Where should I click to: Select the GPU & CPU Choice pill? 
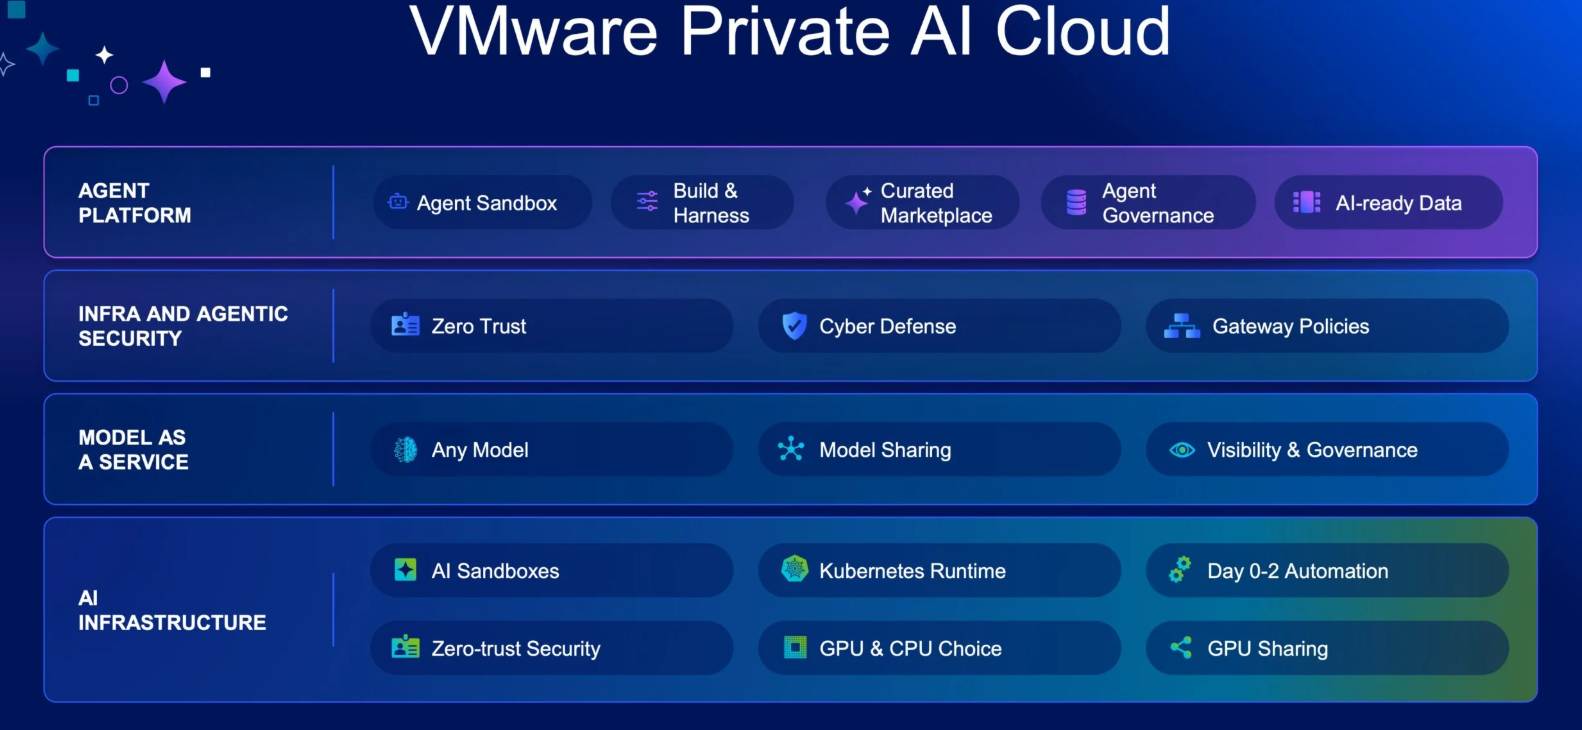[939, 648]
